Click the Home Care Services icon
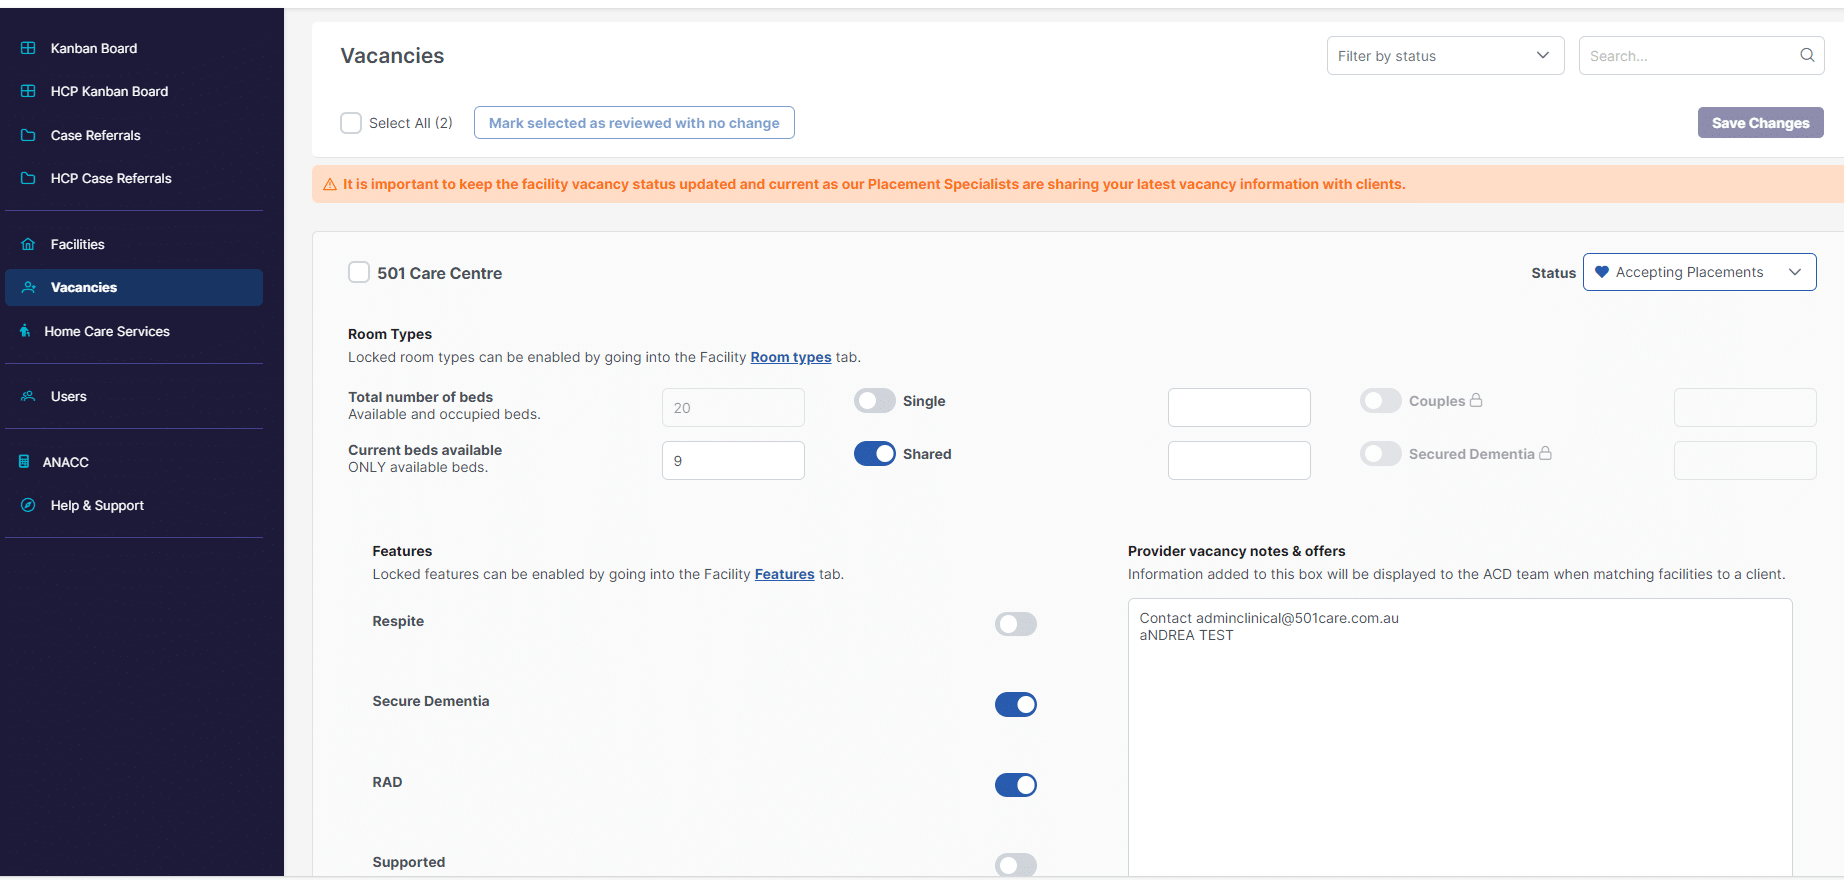Screen dimensions: 1844x880 pos(25,331)
